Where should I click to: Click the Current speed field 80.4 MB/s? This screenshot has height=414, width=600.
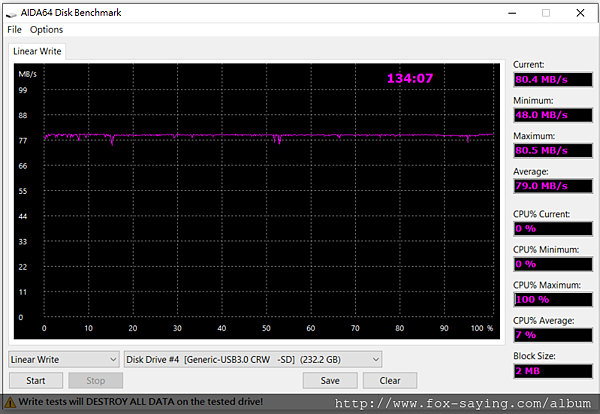(553, 80)
